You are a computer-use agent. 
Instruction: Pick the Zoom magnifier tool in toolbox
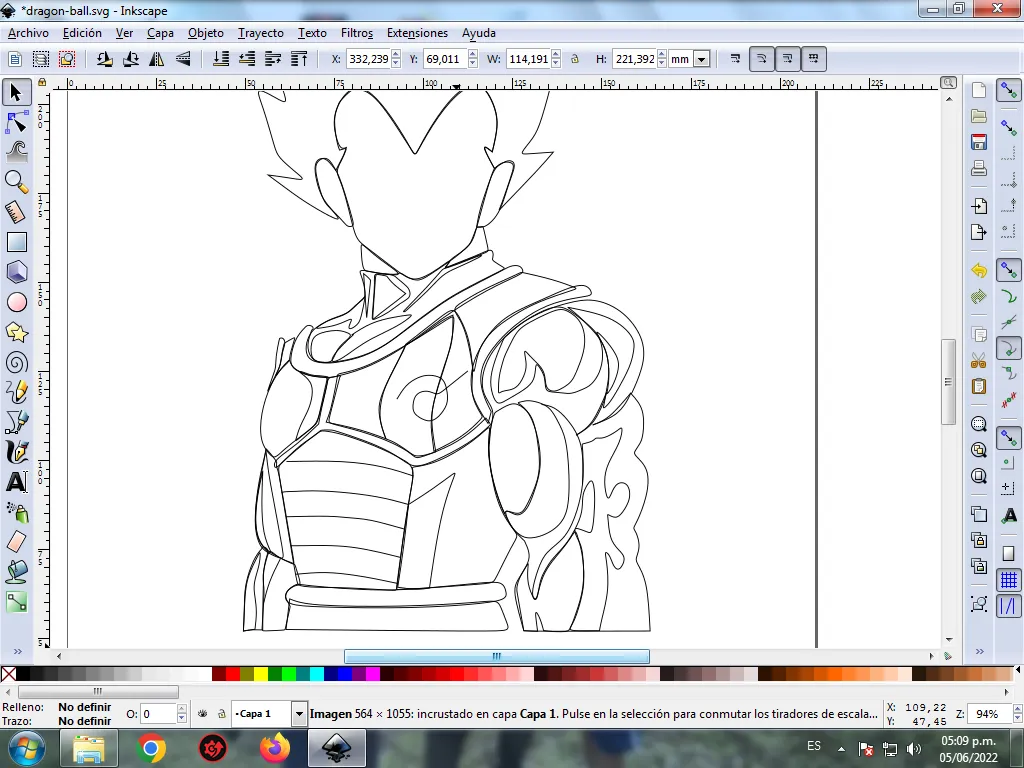point(16,182)
